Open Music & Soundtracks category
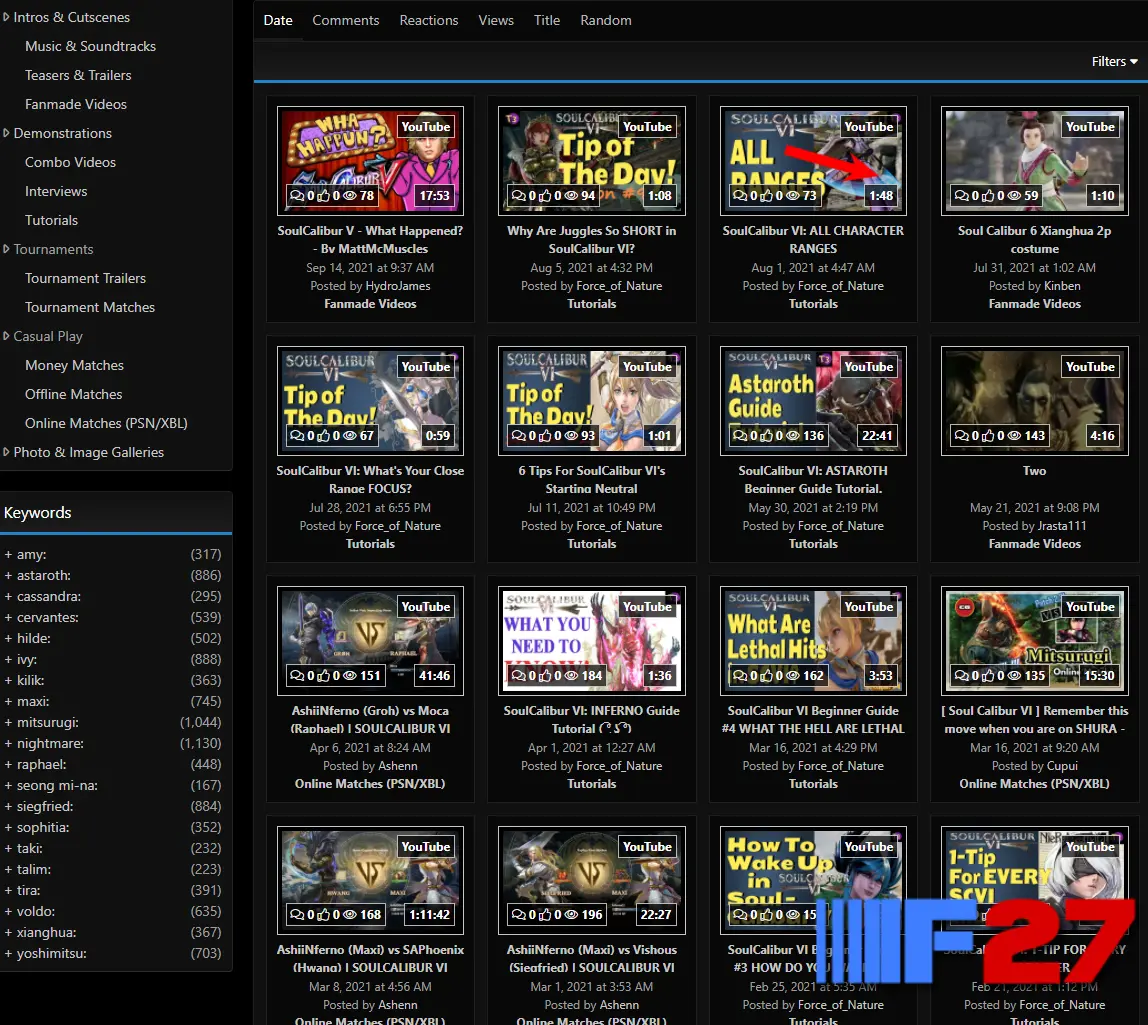Screen dimensions: 1148x1025 [x=90, y=46]
